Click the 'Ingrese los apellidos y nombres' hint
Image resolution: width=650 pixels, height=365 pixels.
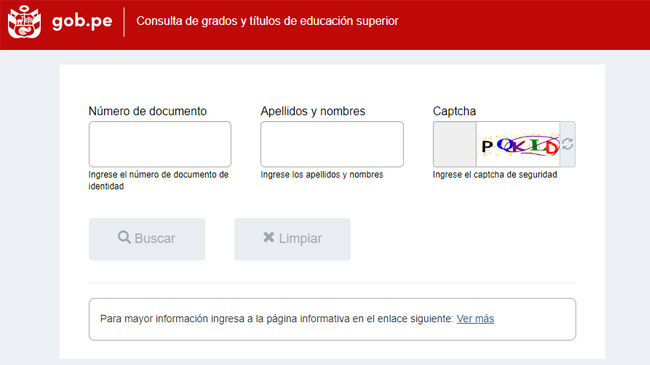click(322, 175)
